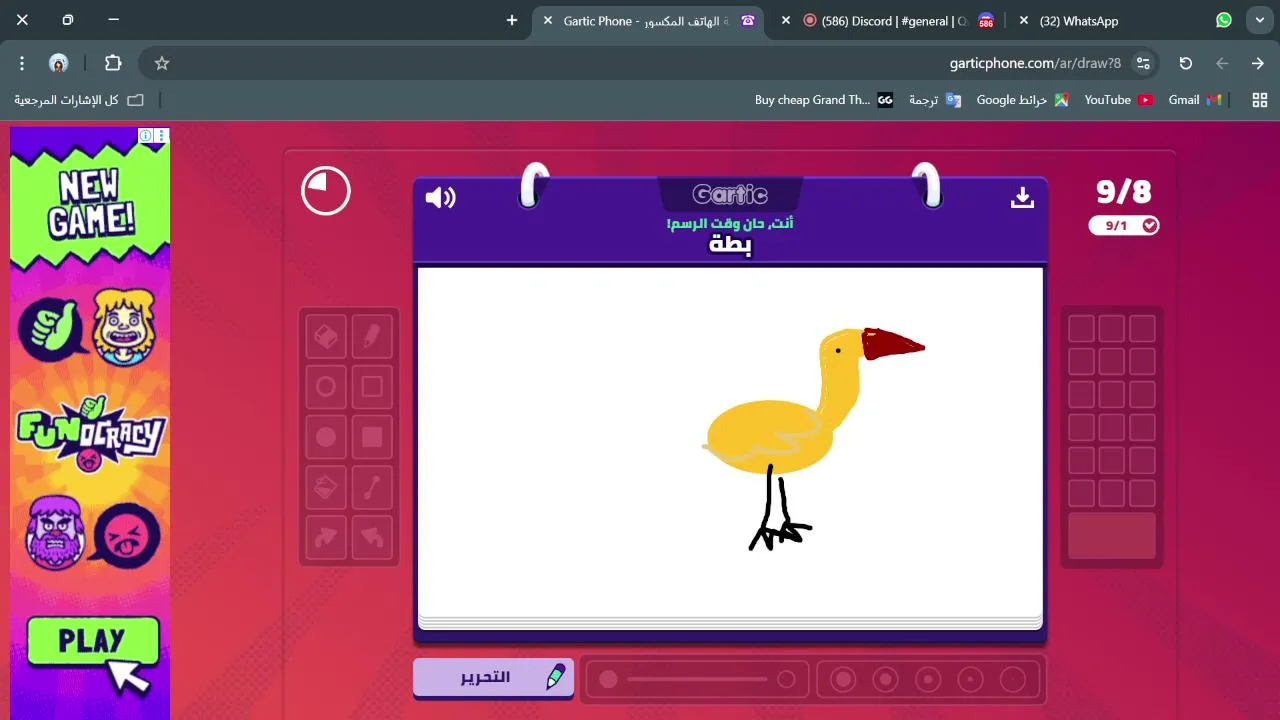Click the round timer clock
The height and width of the screenshot is (720, 1280).
326,190
